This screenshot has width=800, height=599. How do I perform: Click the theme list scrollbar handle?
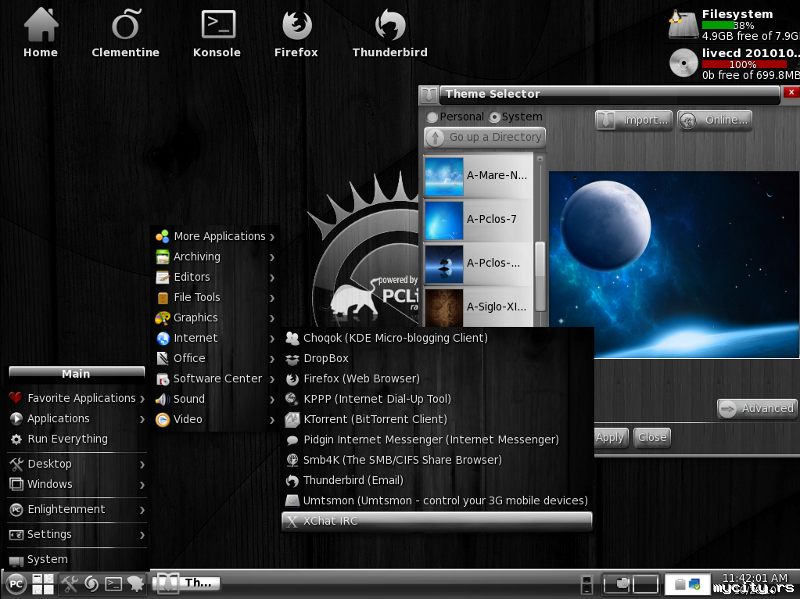540,276
